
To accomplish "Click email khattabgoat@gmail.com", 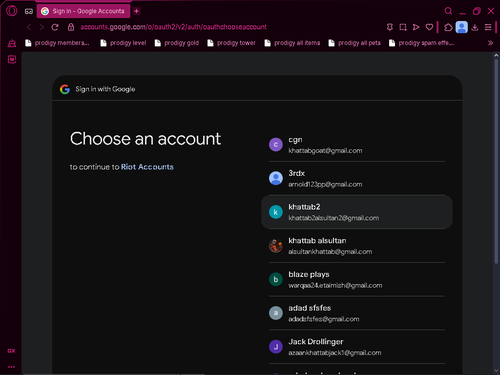I will pos(325,151).
